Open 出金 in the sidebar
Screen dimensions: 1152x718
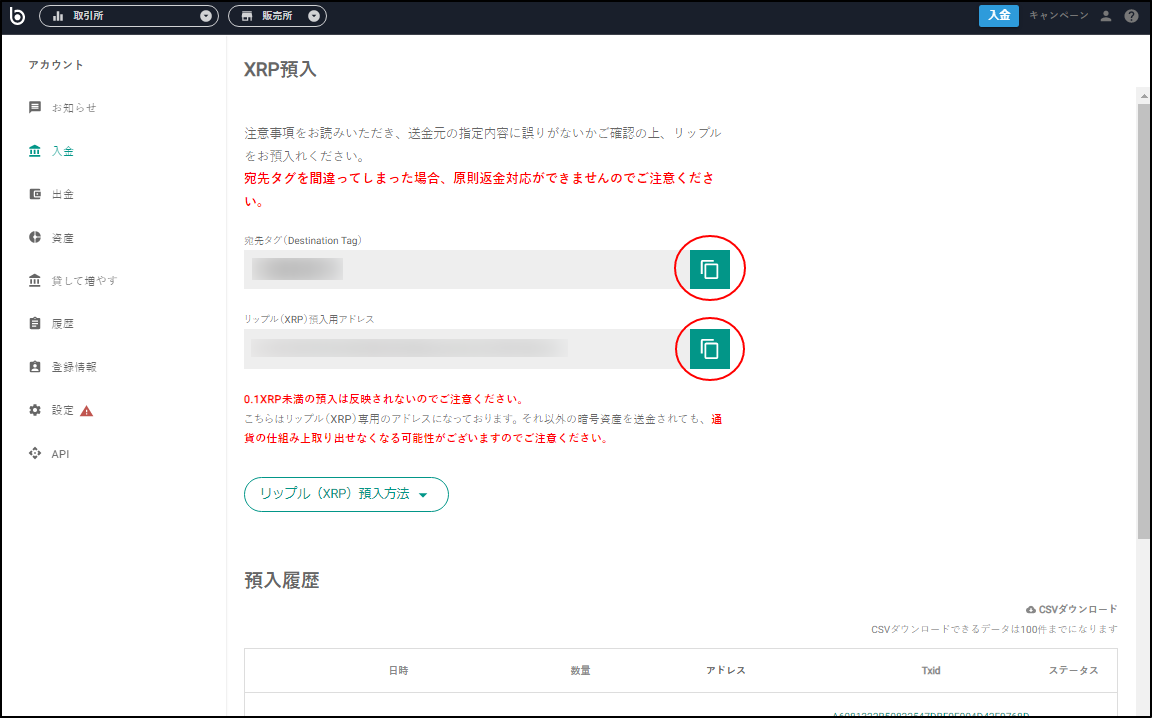coord(62,195)
